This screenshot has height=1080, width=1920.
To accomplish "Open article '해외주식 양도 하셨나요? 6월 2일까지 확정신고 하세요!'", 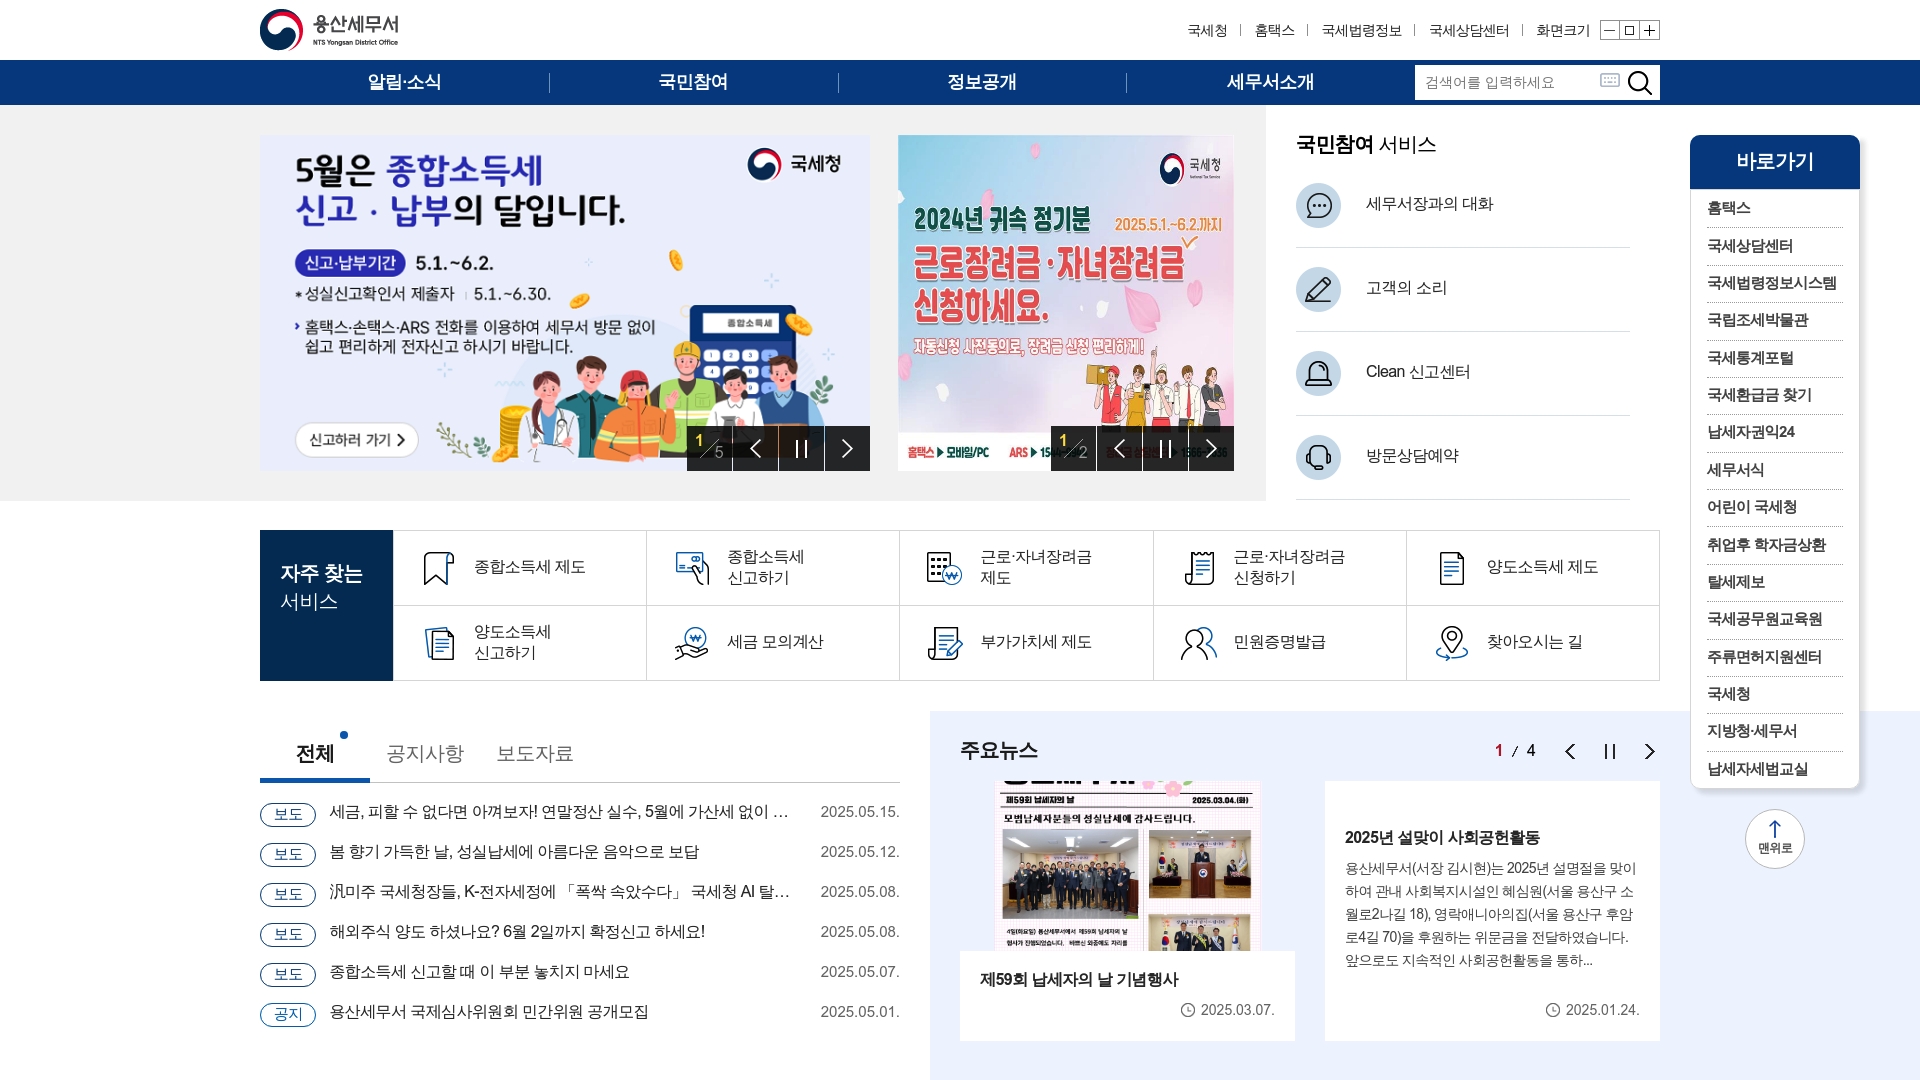I will click(517, 933).
